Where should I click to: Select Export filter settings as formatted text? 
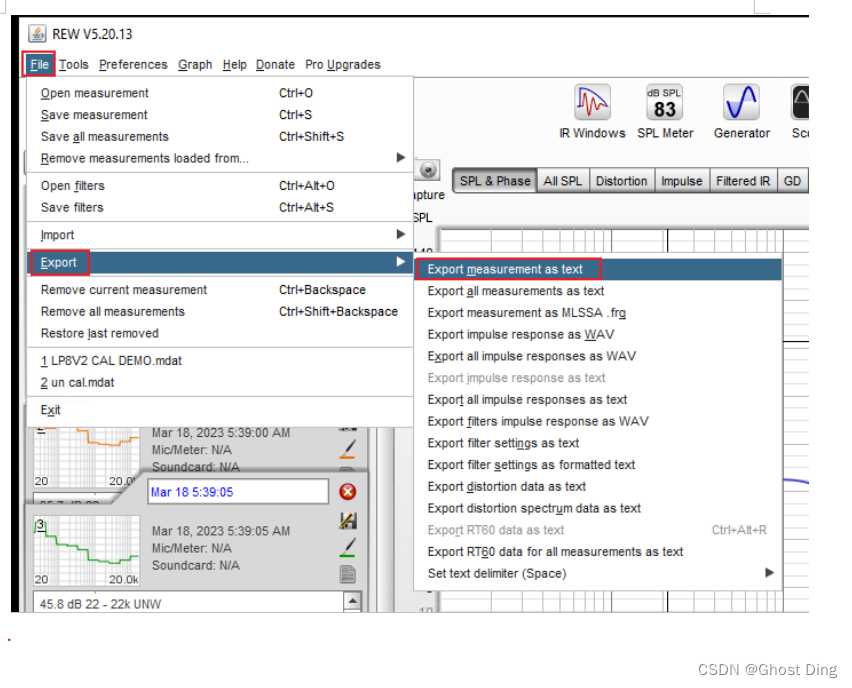(x=598, y=465)
